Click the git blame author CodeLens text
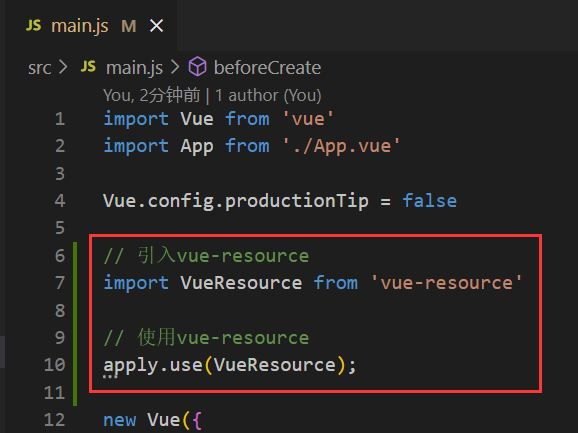This screenshot has width=578, height=433. [x=212, y=95]
